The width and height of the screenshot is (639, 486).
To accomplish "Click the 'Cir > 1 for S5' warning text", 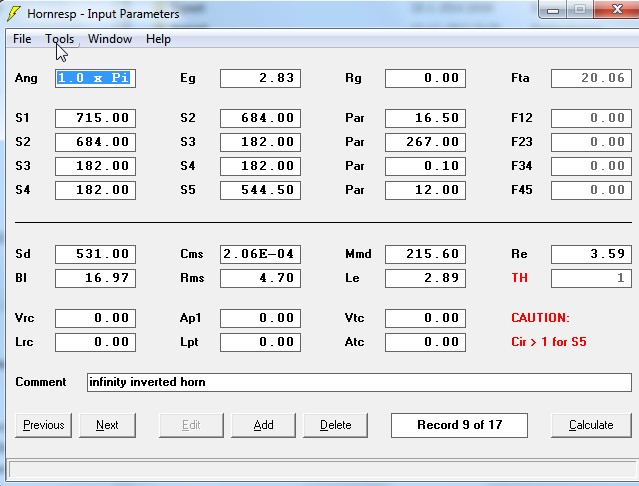I will click(x=549, y=342).
